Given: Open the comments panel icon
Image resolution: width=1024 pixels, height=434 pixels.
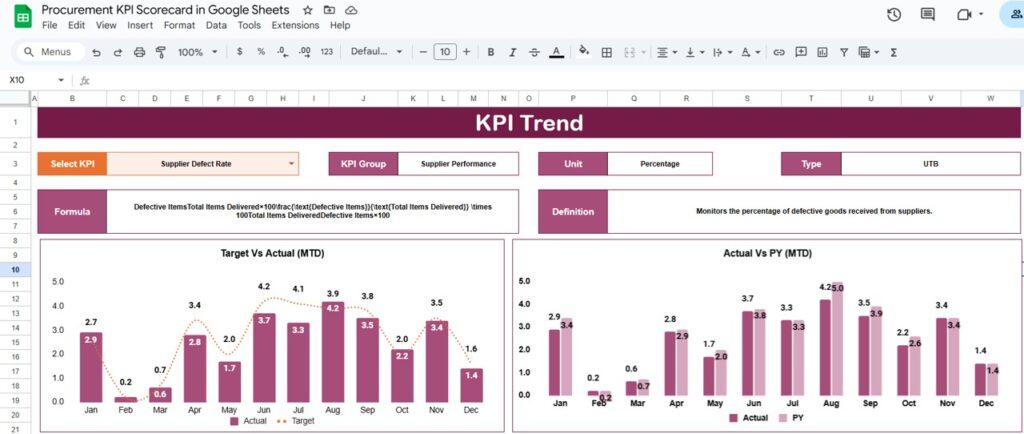Looking at the screenshot, I should pyautogui.click(x=927, y=15).
